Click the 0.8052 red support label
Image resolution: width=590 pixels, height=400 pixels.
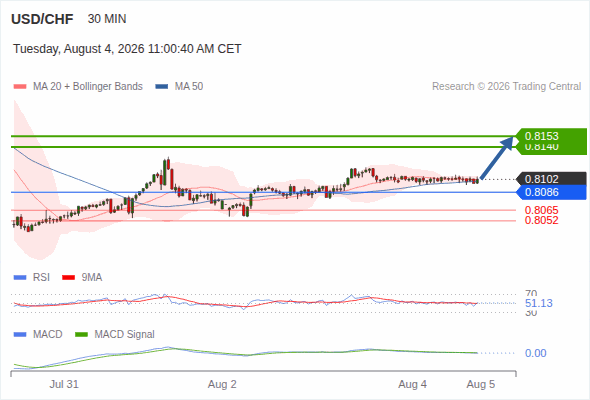(x=541, y=220)
